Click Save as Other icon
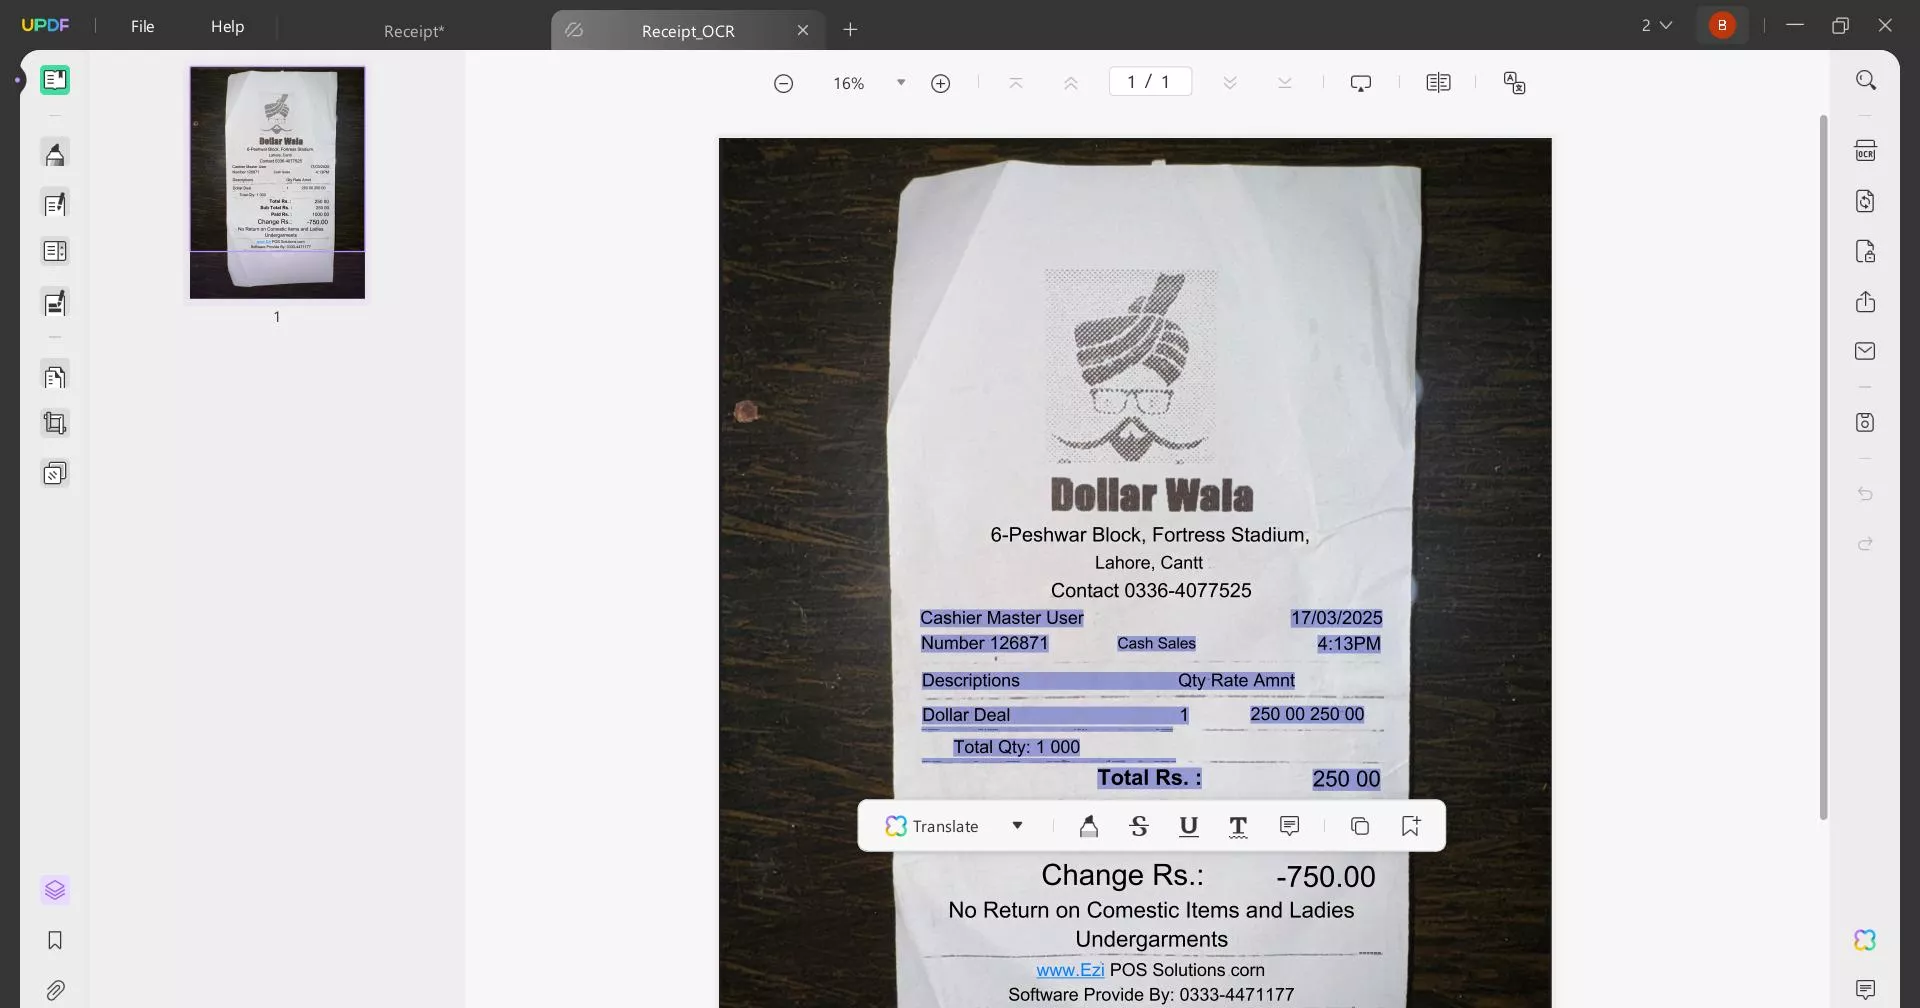Image resolution: width=1920 pixels, height=1008 pixels. 1866,422
